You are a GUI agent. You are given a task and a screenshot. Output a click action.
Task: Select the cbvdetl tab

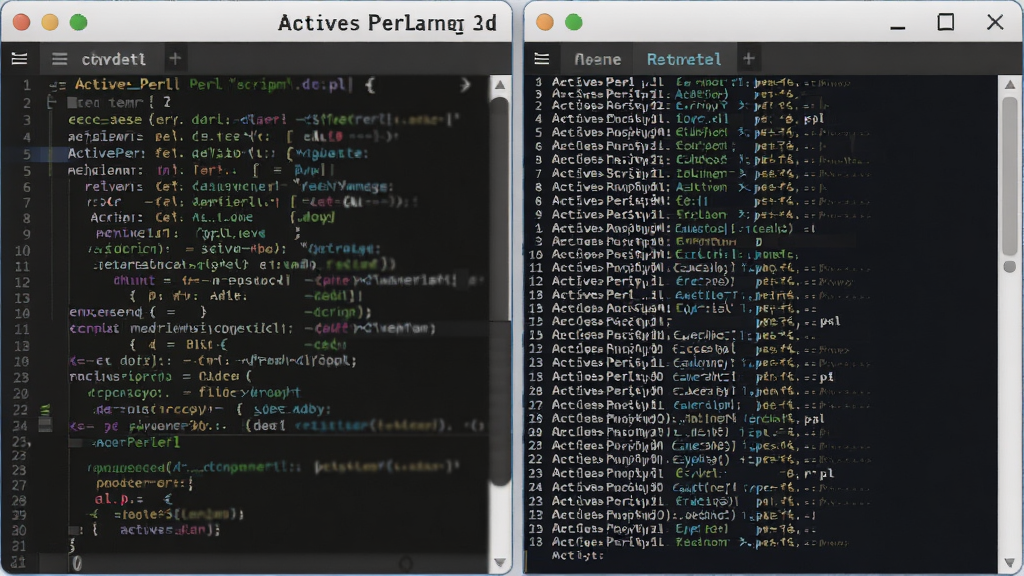(113, 59)
